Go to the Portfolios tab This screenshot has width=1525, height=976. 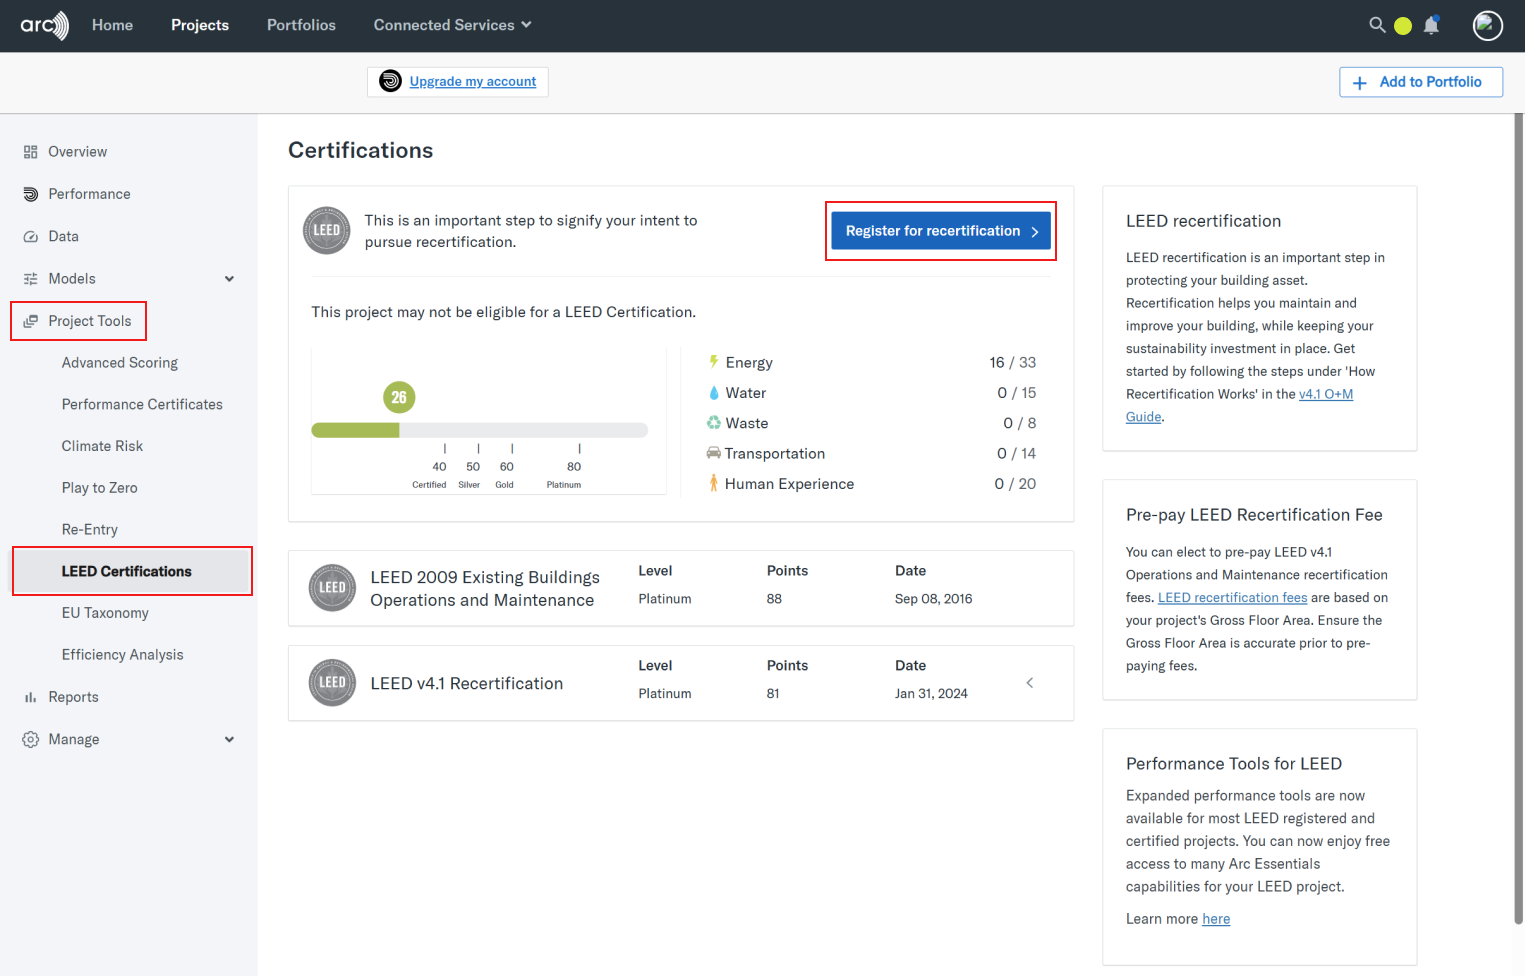tap(301, 25)
